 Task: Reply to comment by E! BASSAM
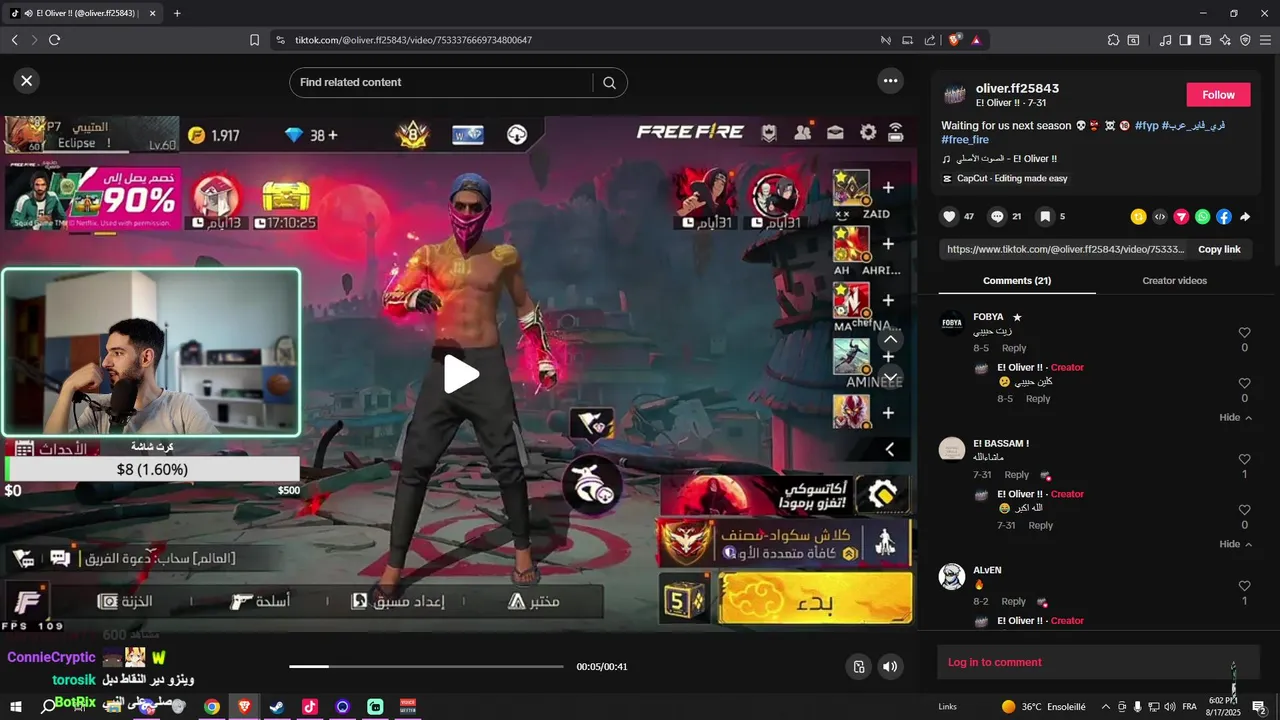click(x=1017, y=475)
